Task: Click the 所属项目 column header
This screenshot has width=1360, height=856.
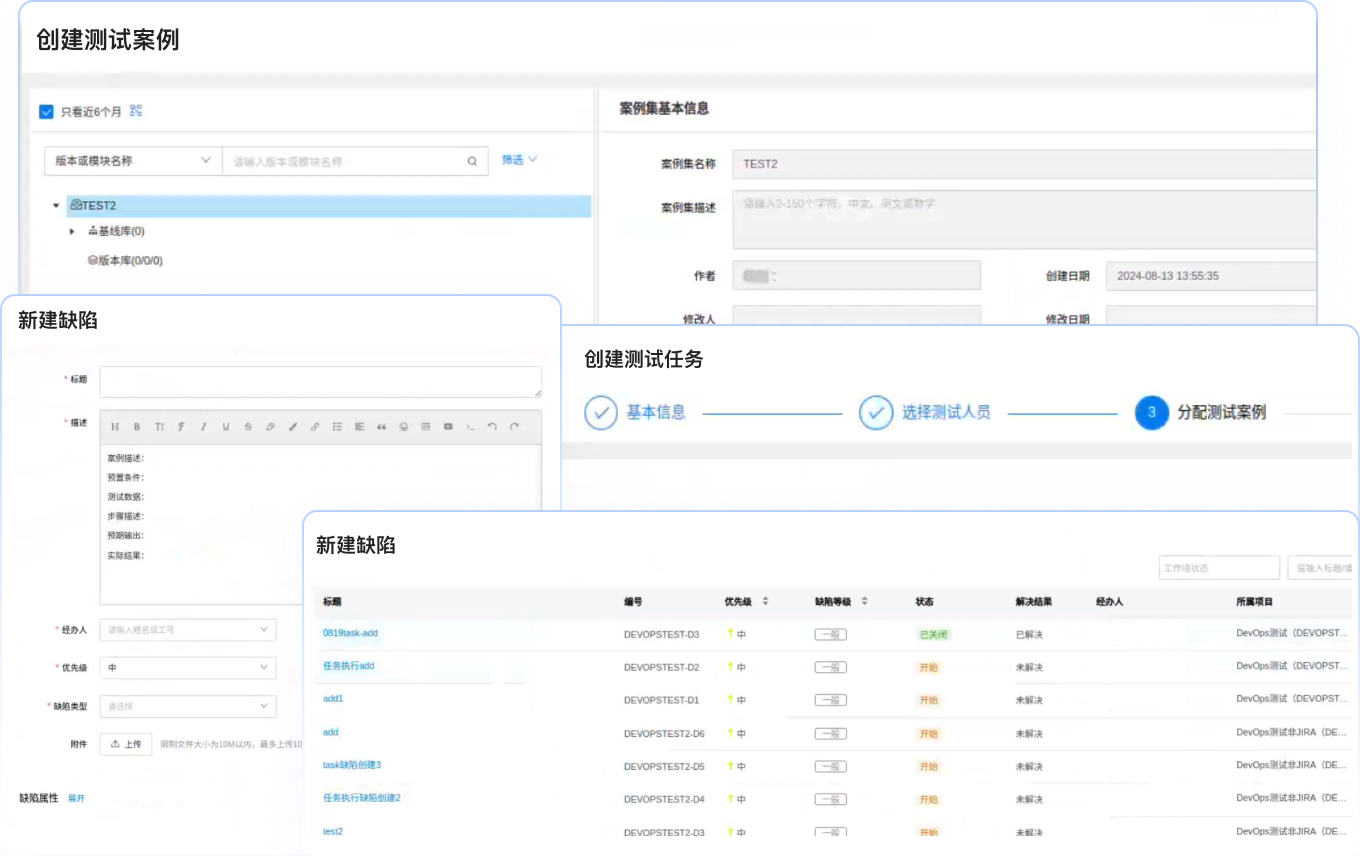Action: coord(1254,602)
